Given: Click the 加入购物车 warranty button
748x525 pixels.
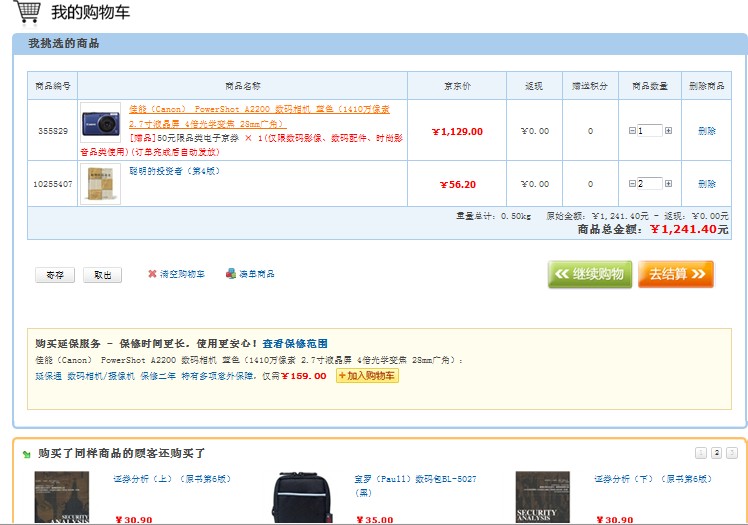Looking at the screenshot, I should [367, 376].
